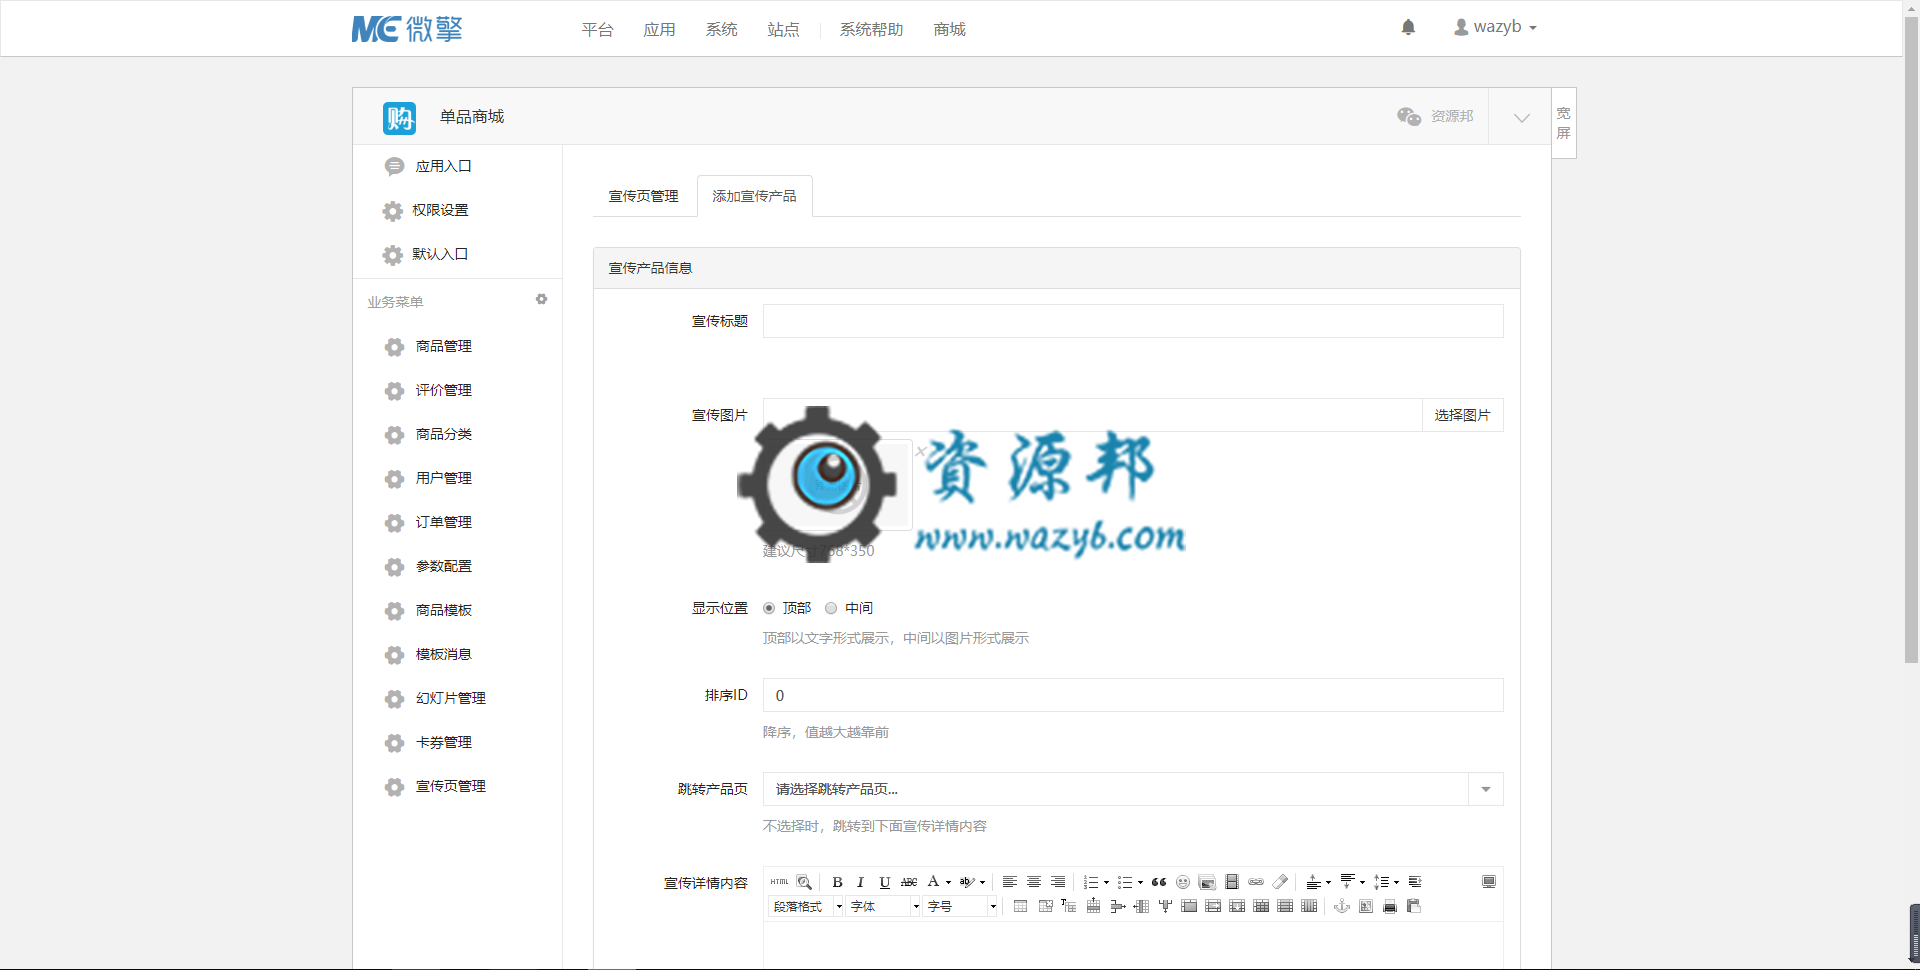Open 参数配置 in sidebar
Viewport: 1920px width, 970px height.
tap(443, 566)
